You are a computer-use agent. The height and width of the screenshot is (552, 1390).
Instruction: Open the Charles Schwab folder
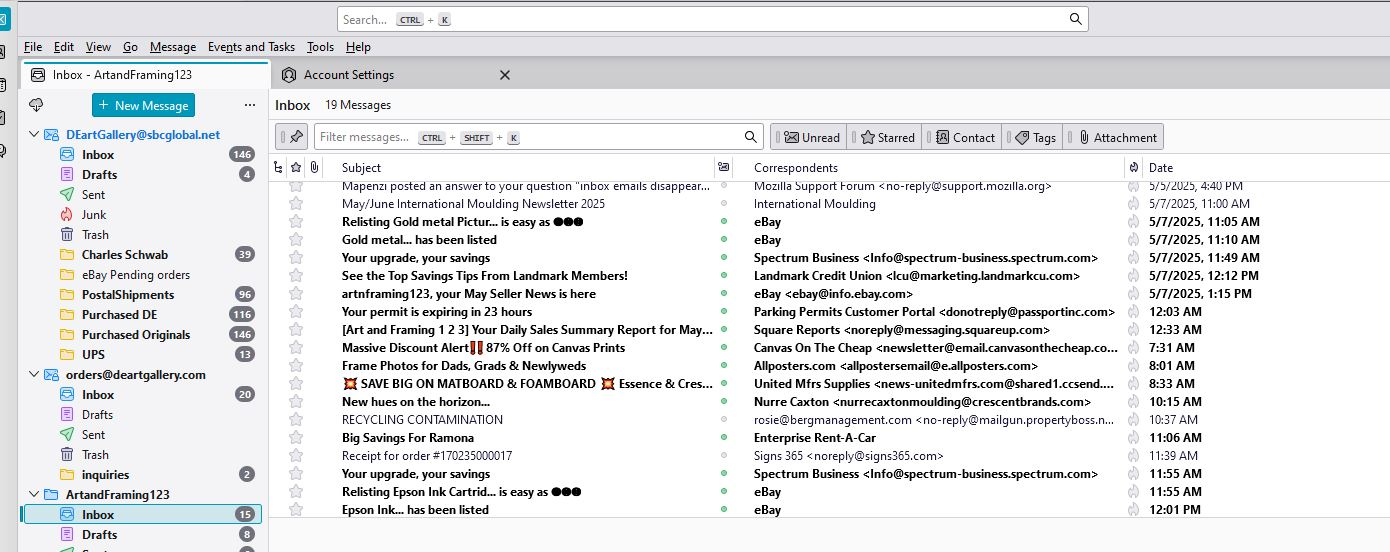pos(124,255)
